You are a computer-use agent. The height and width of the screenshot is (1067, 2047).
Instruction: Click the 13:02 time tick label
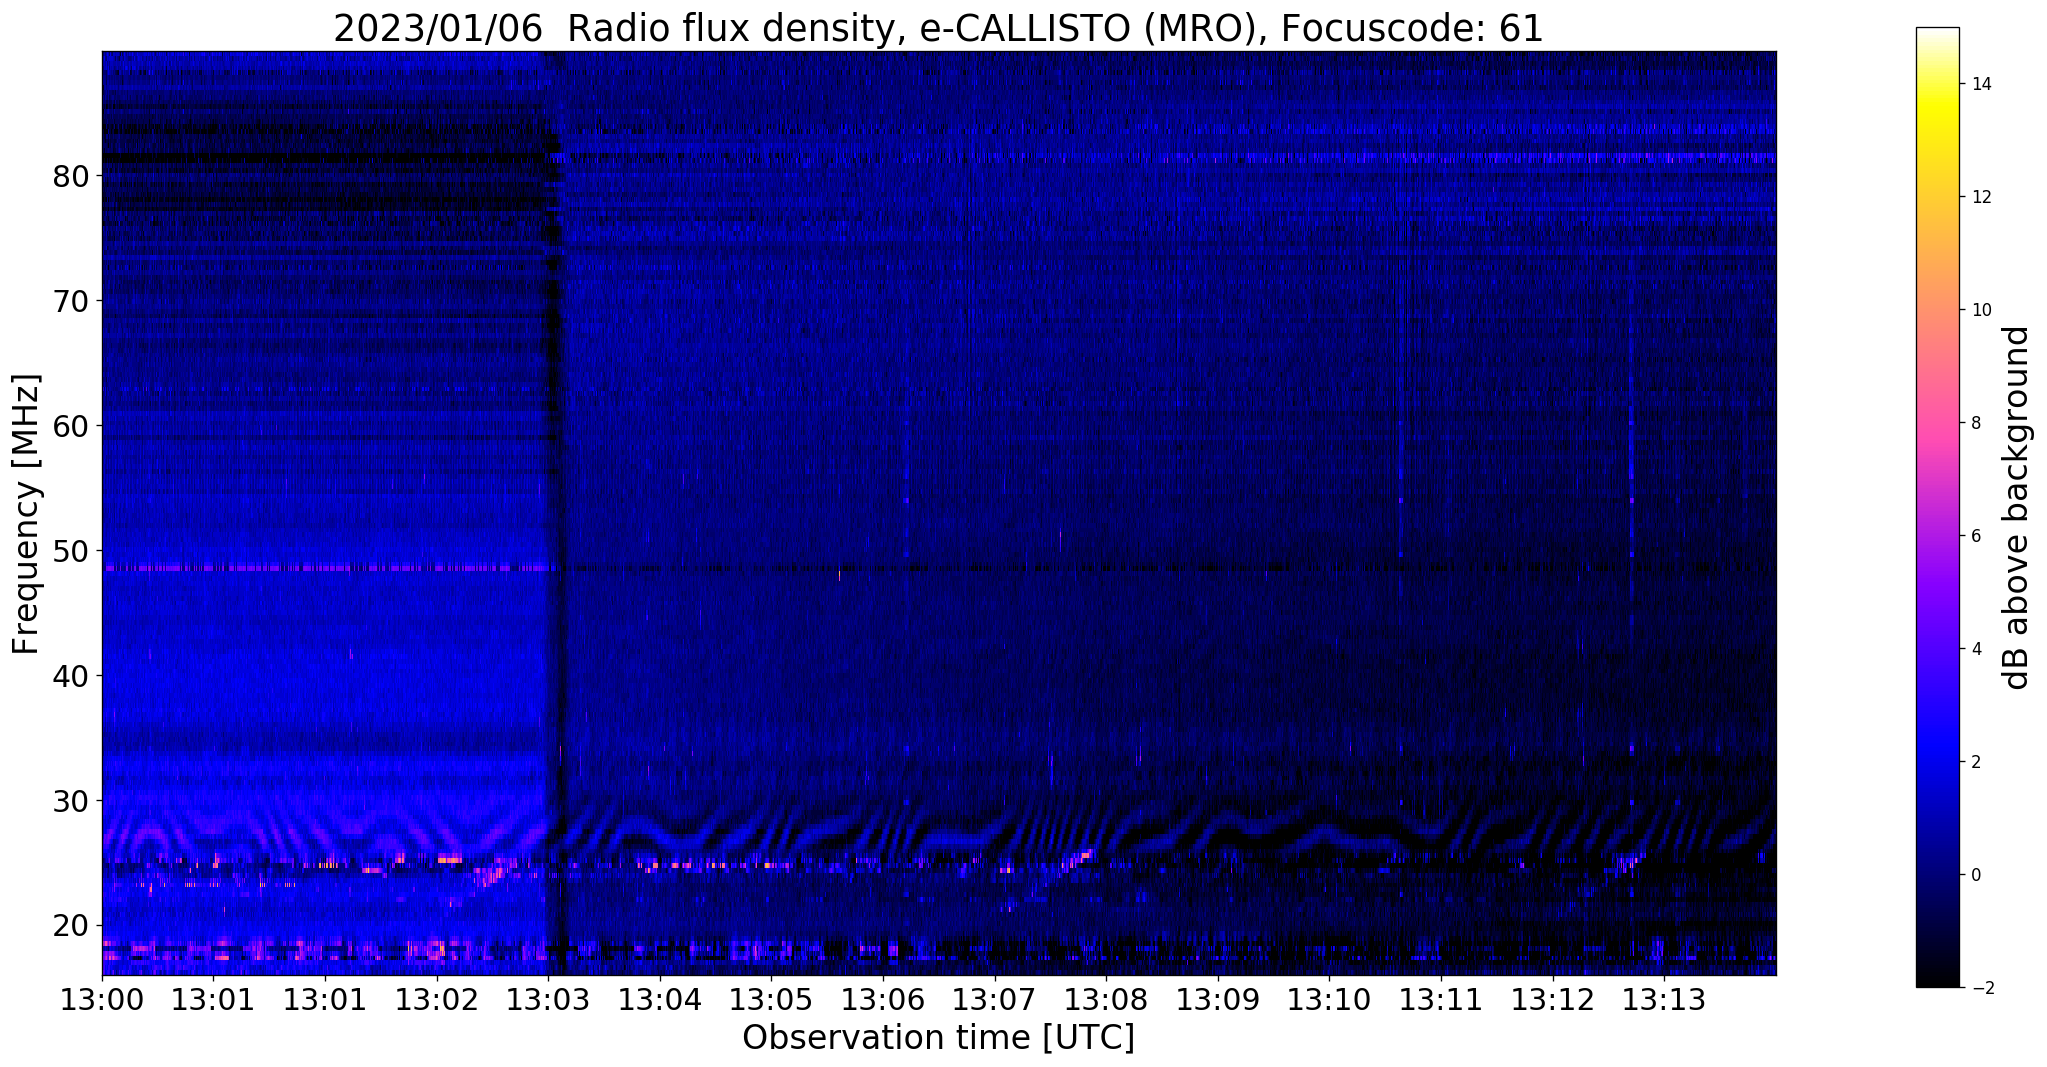[437, 999]
